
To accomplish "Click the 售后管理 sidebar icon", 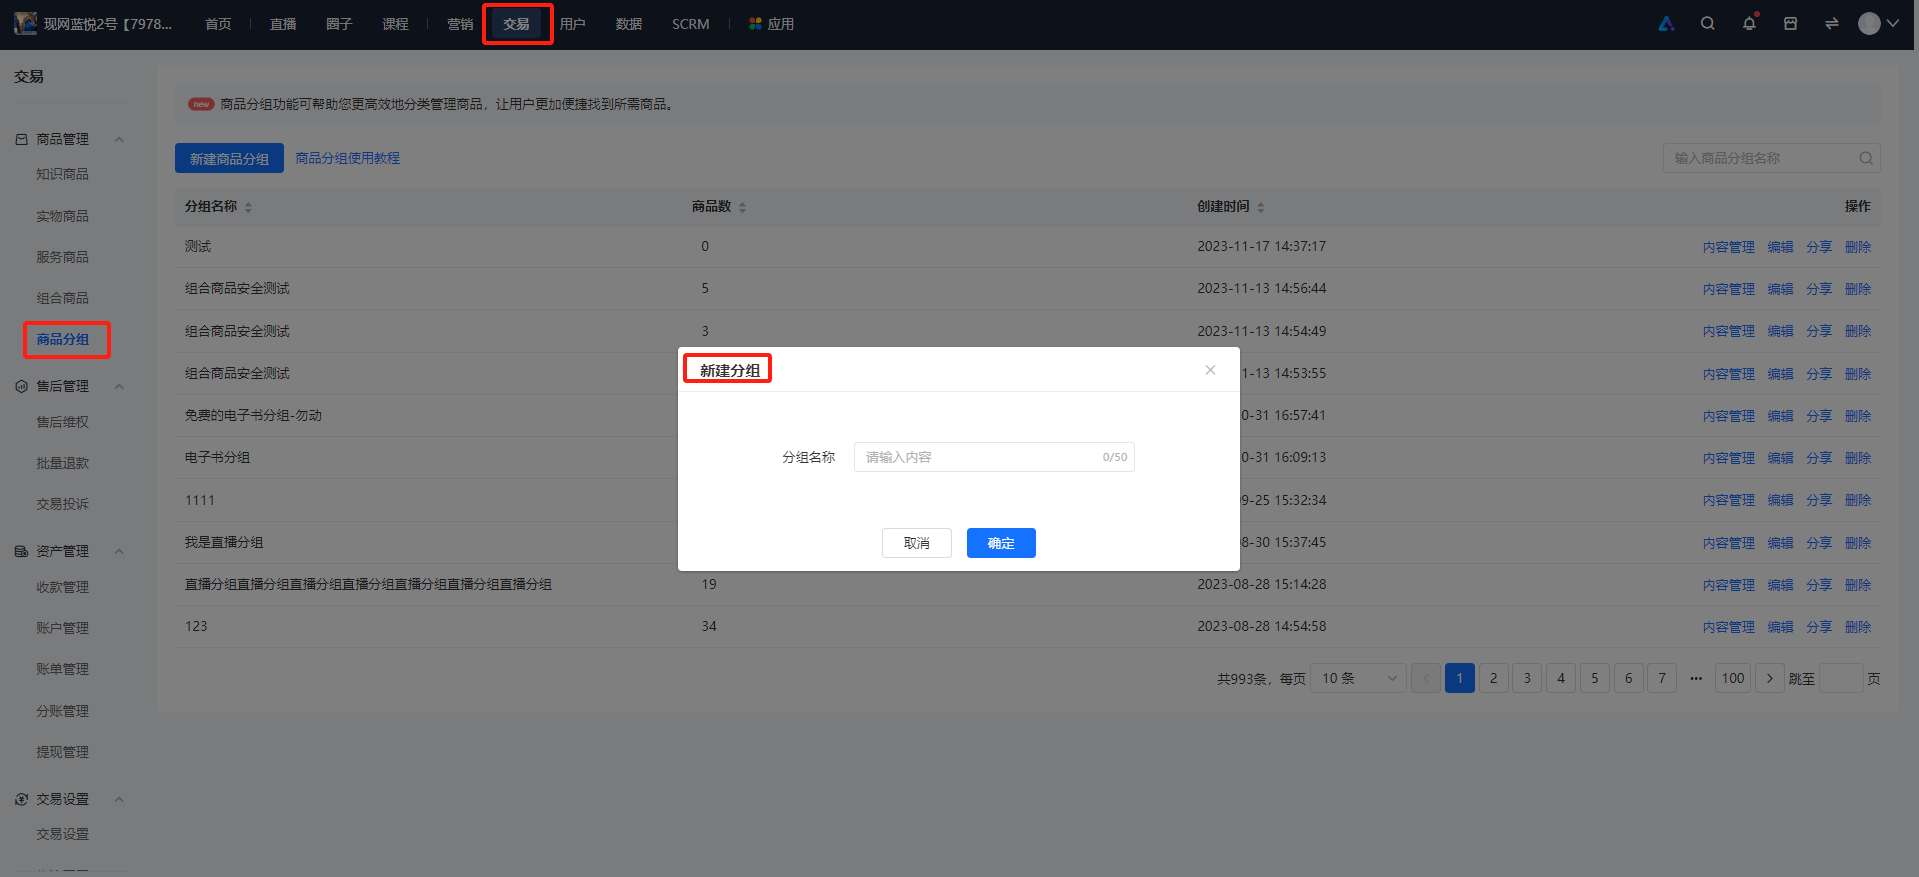I will 21,386.
